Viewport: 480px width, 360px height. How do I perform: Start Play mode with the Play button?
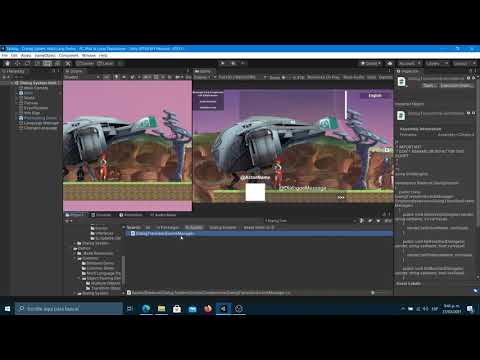pyautogui.click(x=223, y=63)
